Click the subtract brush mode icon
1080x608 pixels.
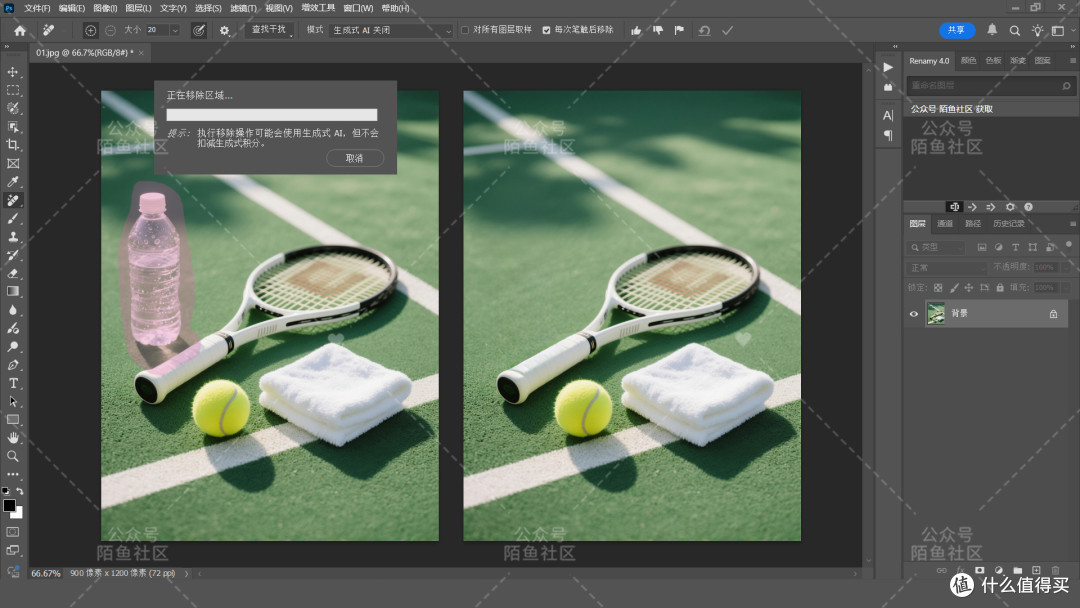[110, 30]
